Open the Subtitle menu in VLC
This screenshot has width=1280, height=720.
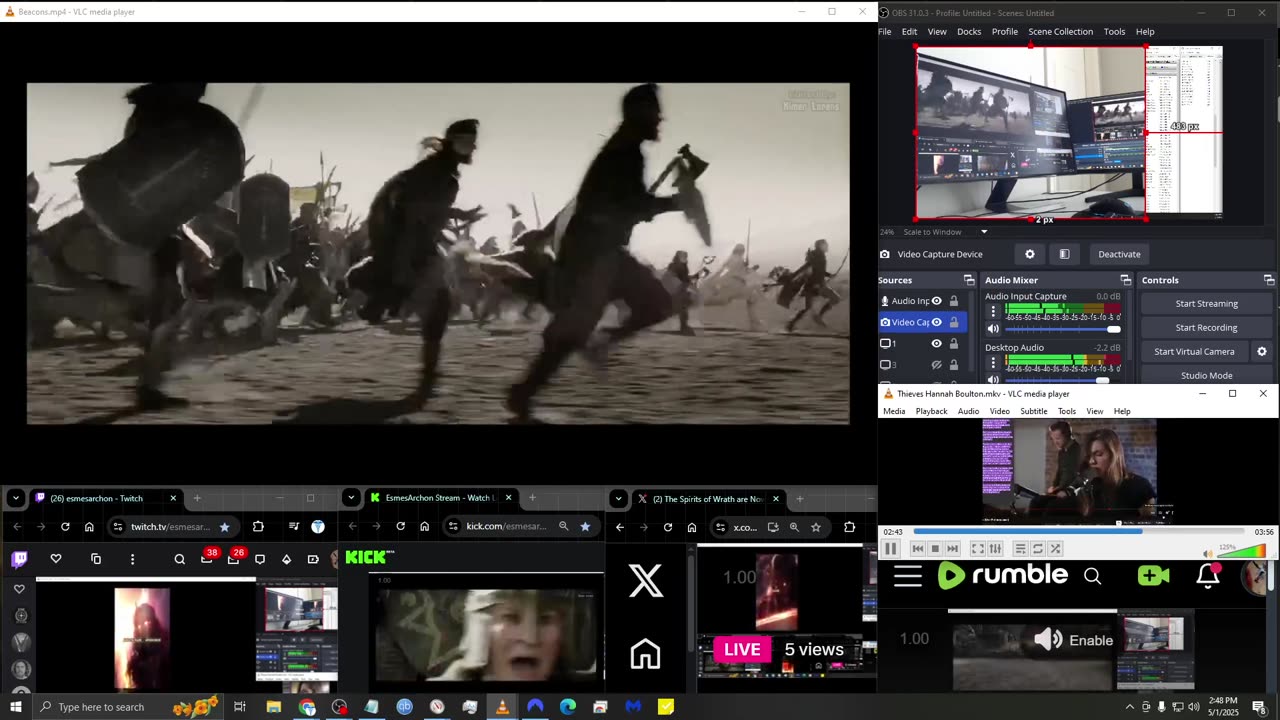coord(1034,411)
